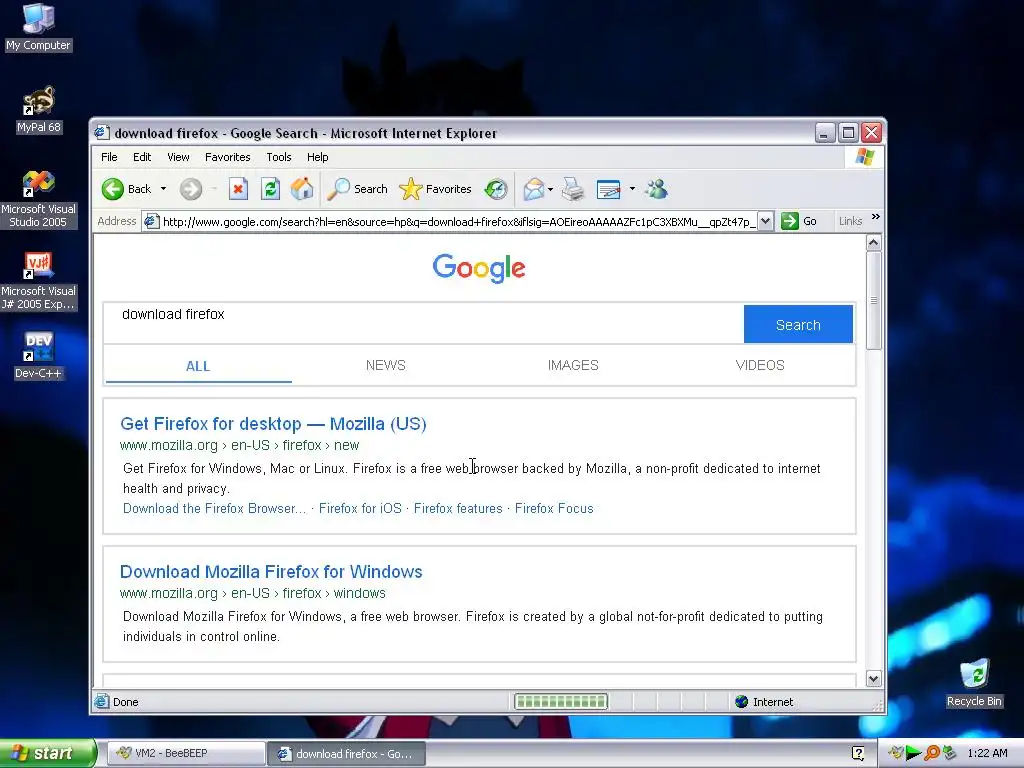Switch to the NEWS tab
This screenshot has width=1024, height=768.
[385, 366]
